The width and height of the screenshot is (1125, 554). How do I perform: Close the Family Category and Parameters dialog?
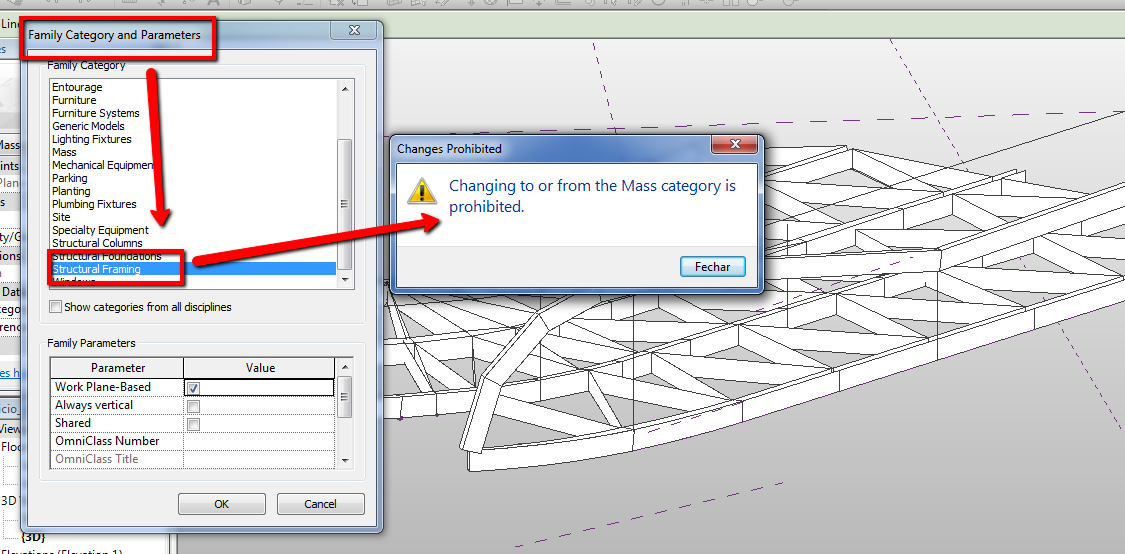click(353, 31)
